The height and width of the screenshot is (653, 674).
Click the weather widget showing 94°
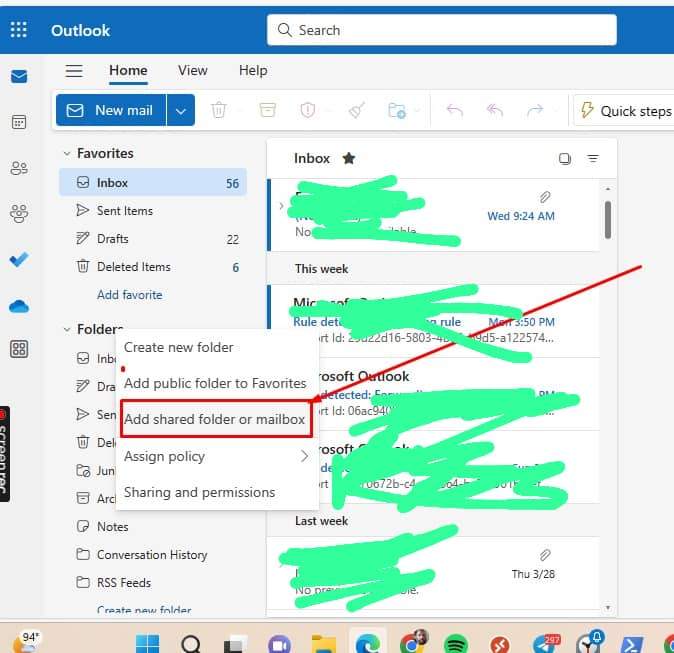[x=26, y=642]
